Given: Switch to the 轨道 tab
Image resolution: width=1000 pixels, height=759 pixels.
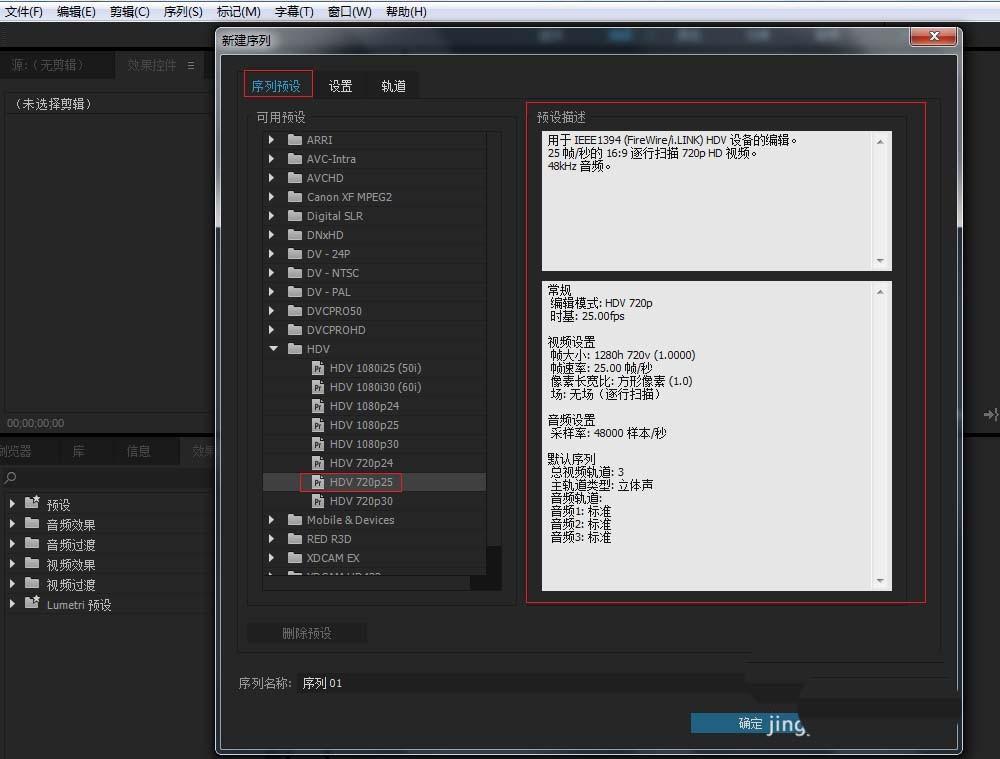Looking at the screenshot, I should (393, 85).
